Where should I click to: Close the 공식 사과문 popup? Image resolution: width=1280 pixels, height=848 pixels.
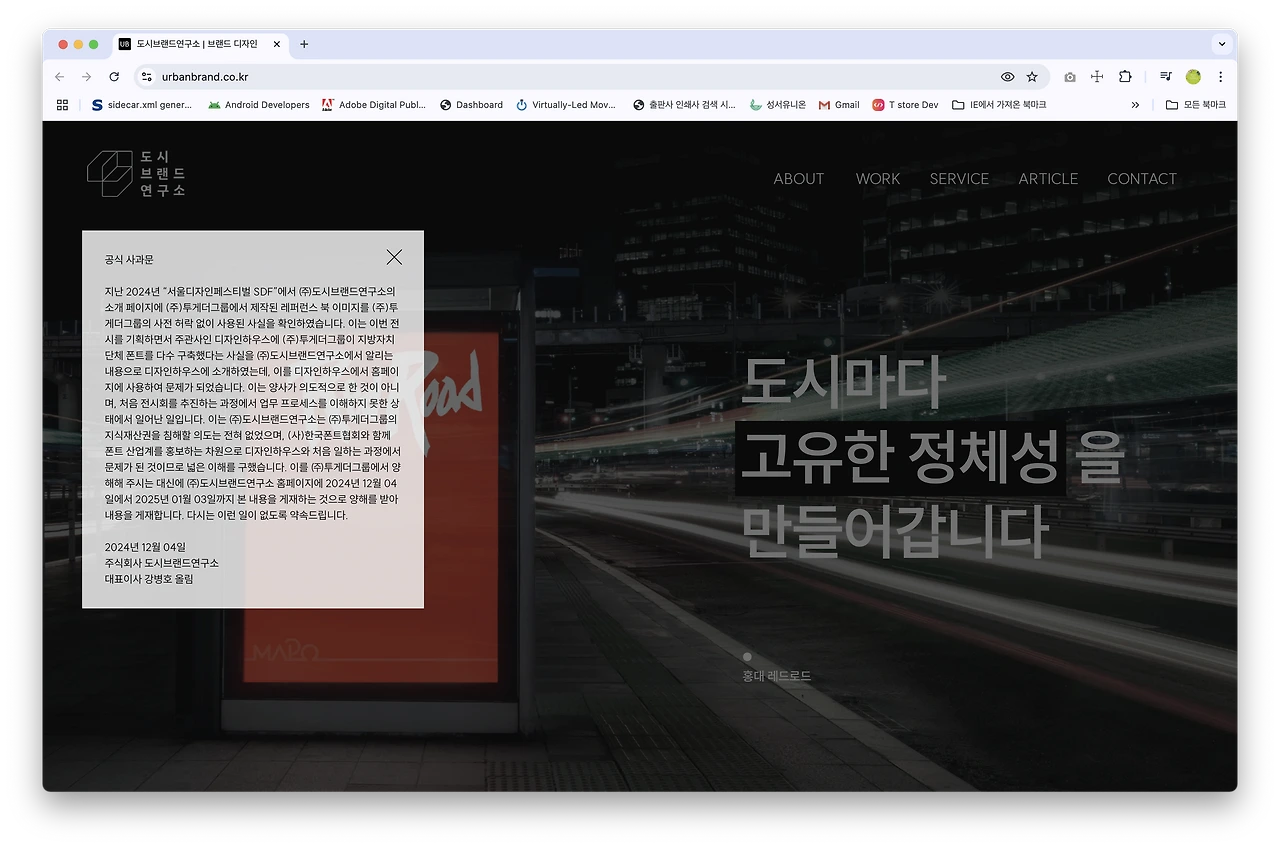pos(394,257)
